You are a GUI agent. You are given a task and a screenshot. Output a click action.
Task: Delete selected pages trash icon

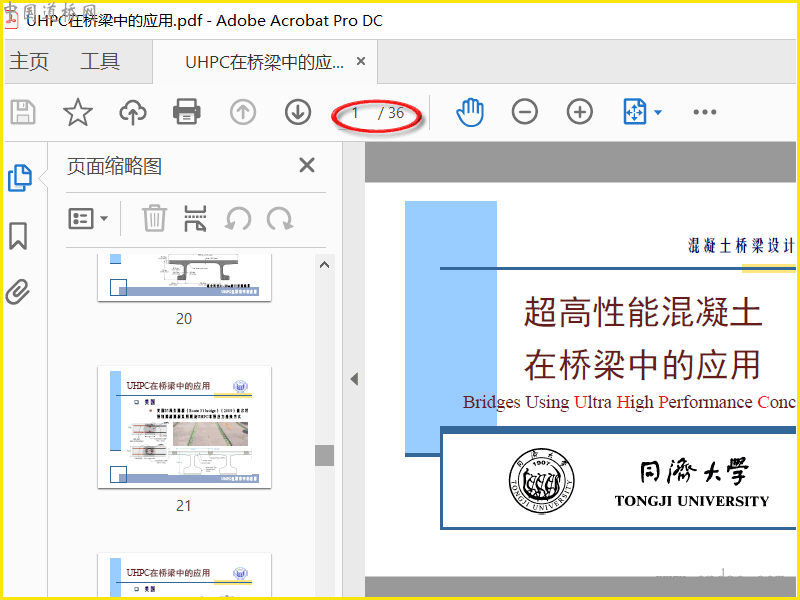pos(154,218)
